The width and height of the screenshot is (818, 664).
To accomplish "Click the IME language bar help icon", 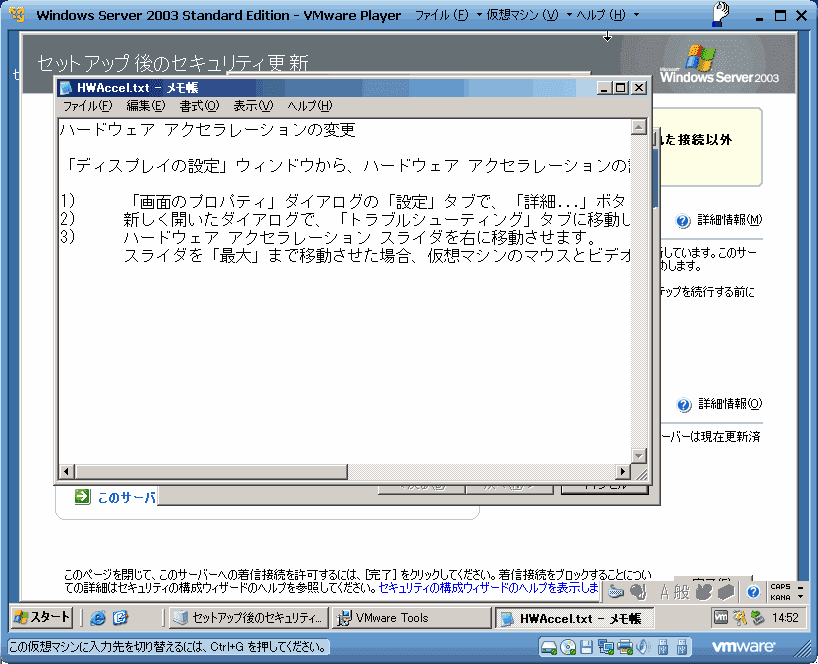I will [753, 592].
